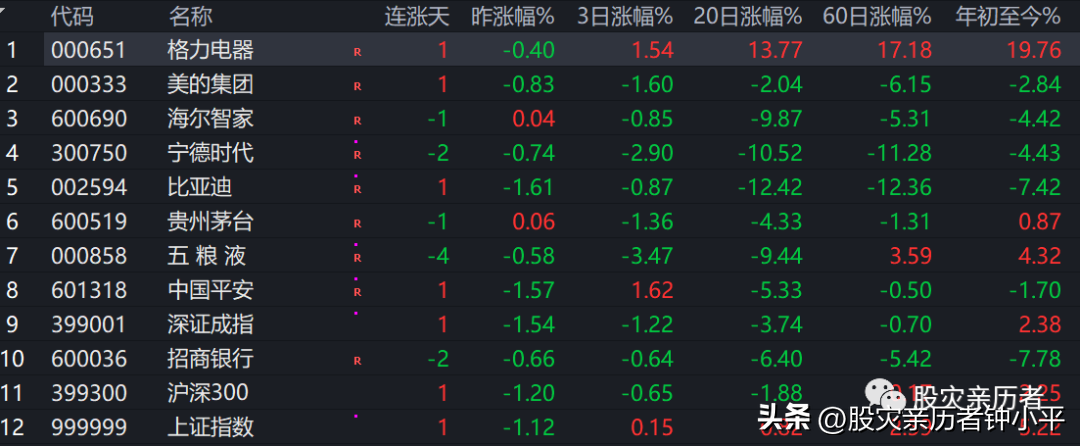
Task: Click stock code 601318
Action: pos(89,290)
